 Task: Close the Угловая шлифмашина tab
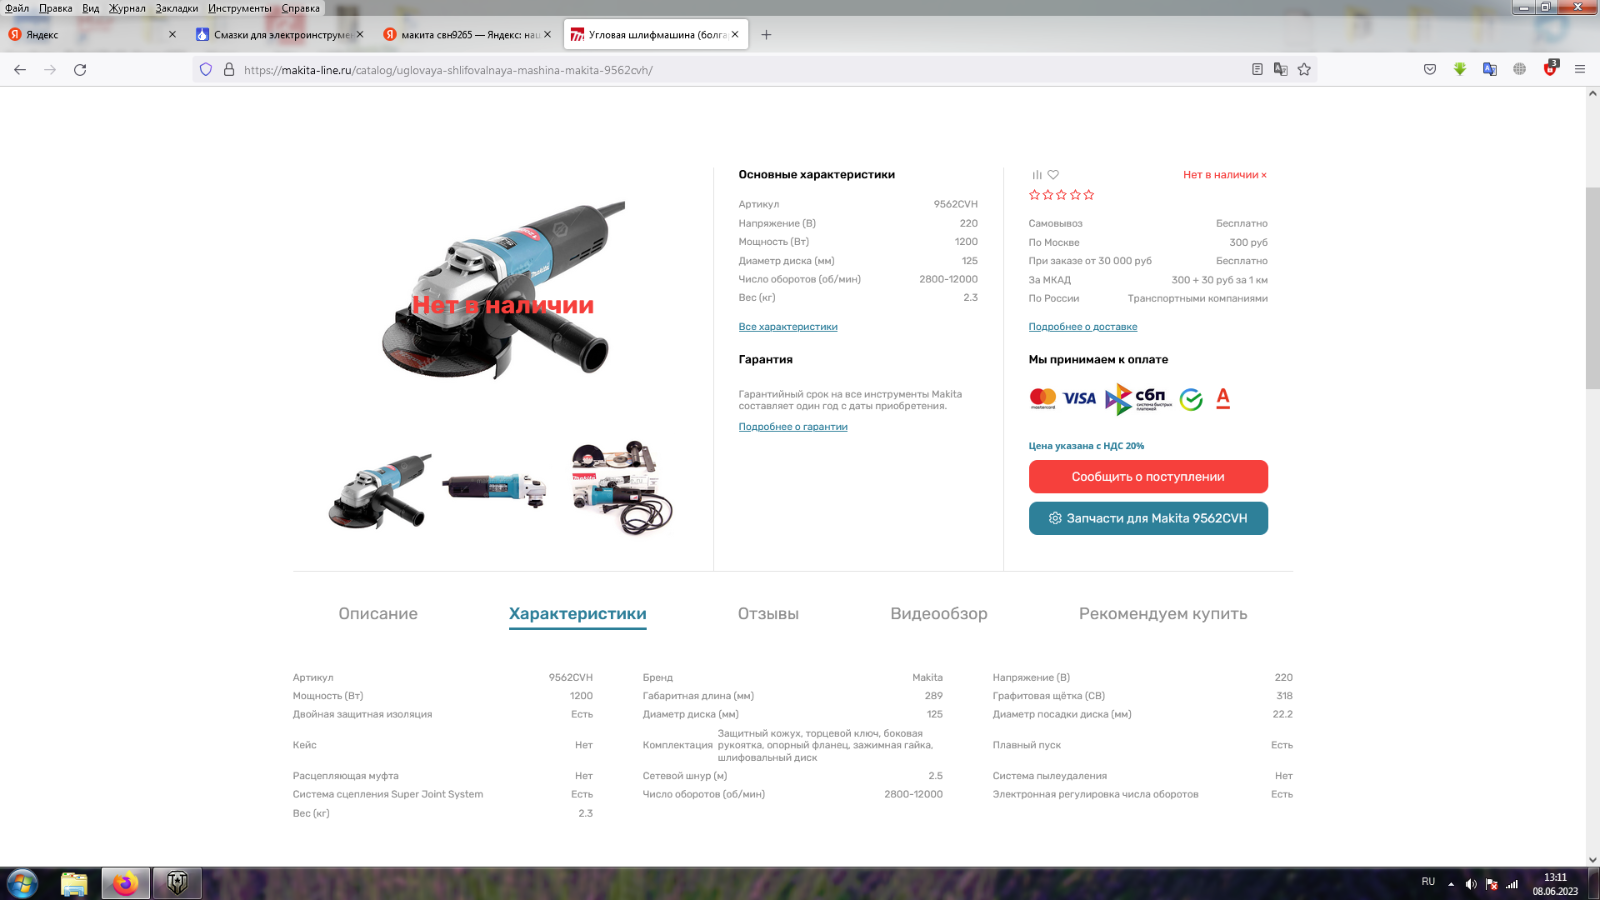coord(735,35)
